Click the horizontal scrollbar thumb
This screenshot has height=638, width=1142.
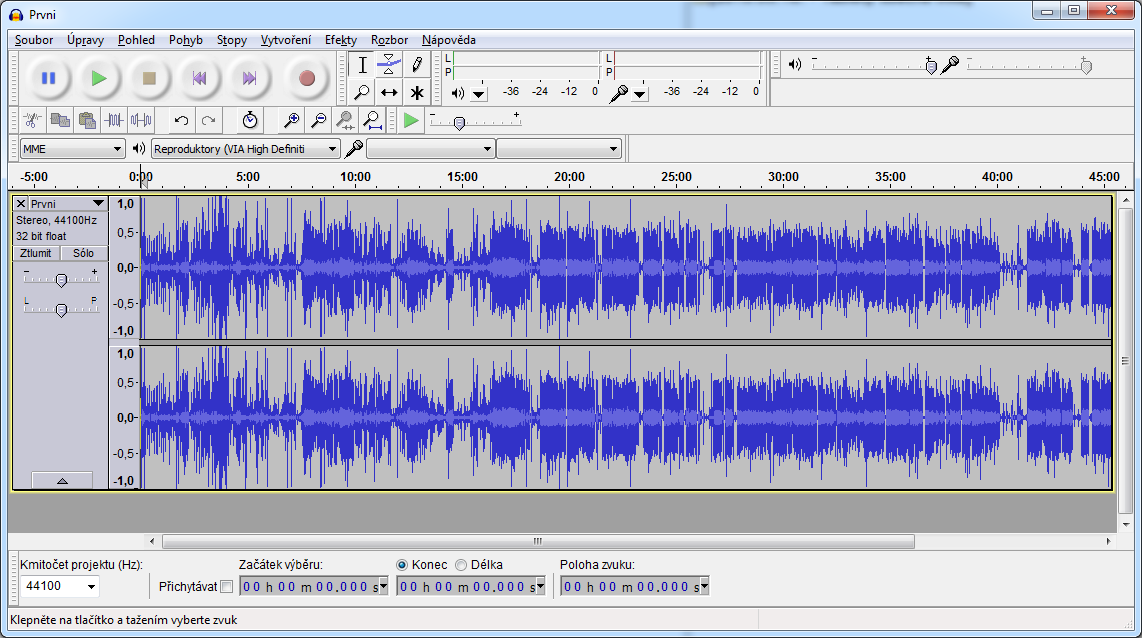538,541
